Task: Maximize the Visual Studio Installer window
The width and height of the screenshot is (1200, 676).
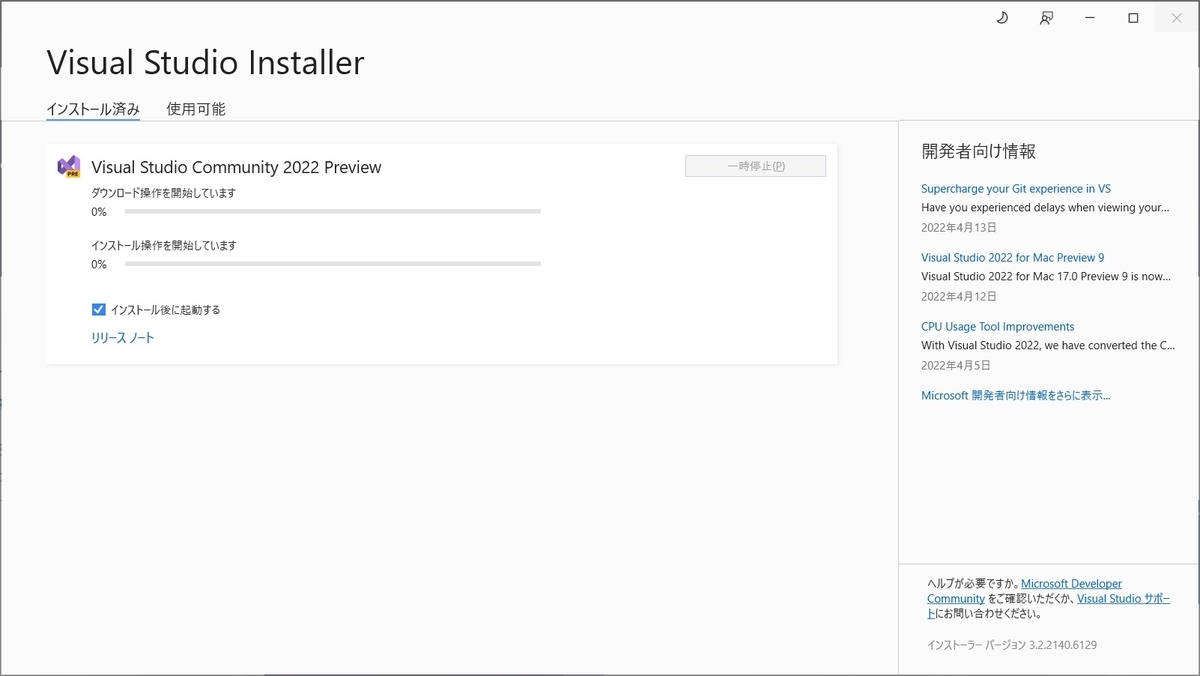Action: (1133, 18)
